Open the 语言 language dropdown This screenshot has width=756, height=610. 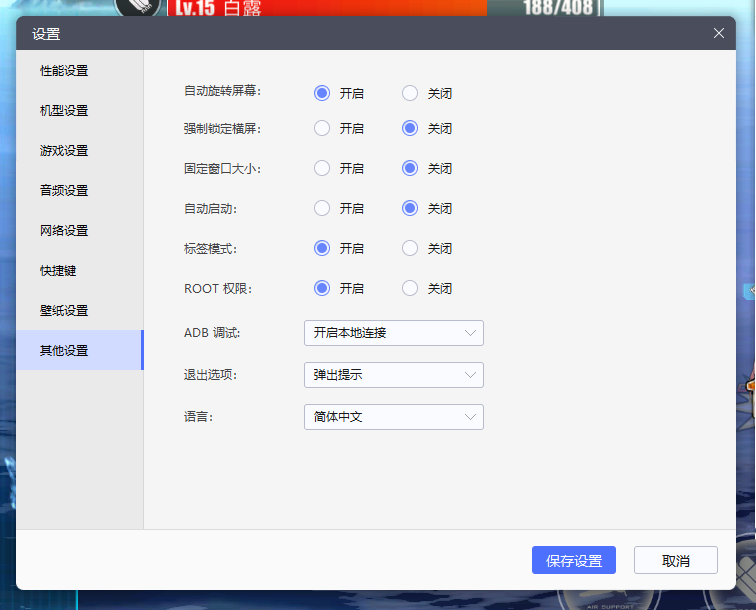tap(393, 417)
